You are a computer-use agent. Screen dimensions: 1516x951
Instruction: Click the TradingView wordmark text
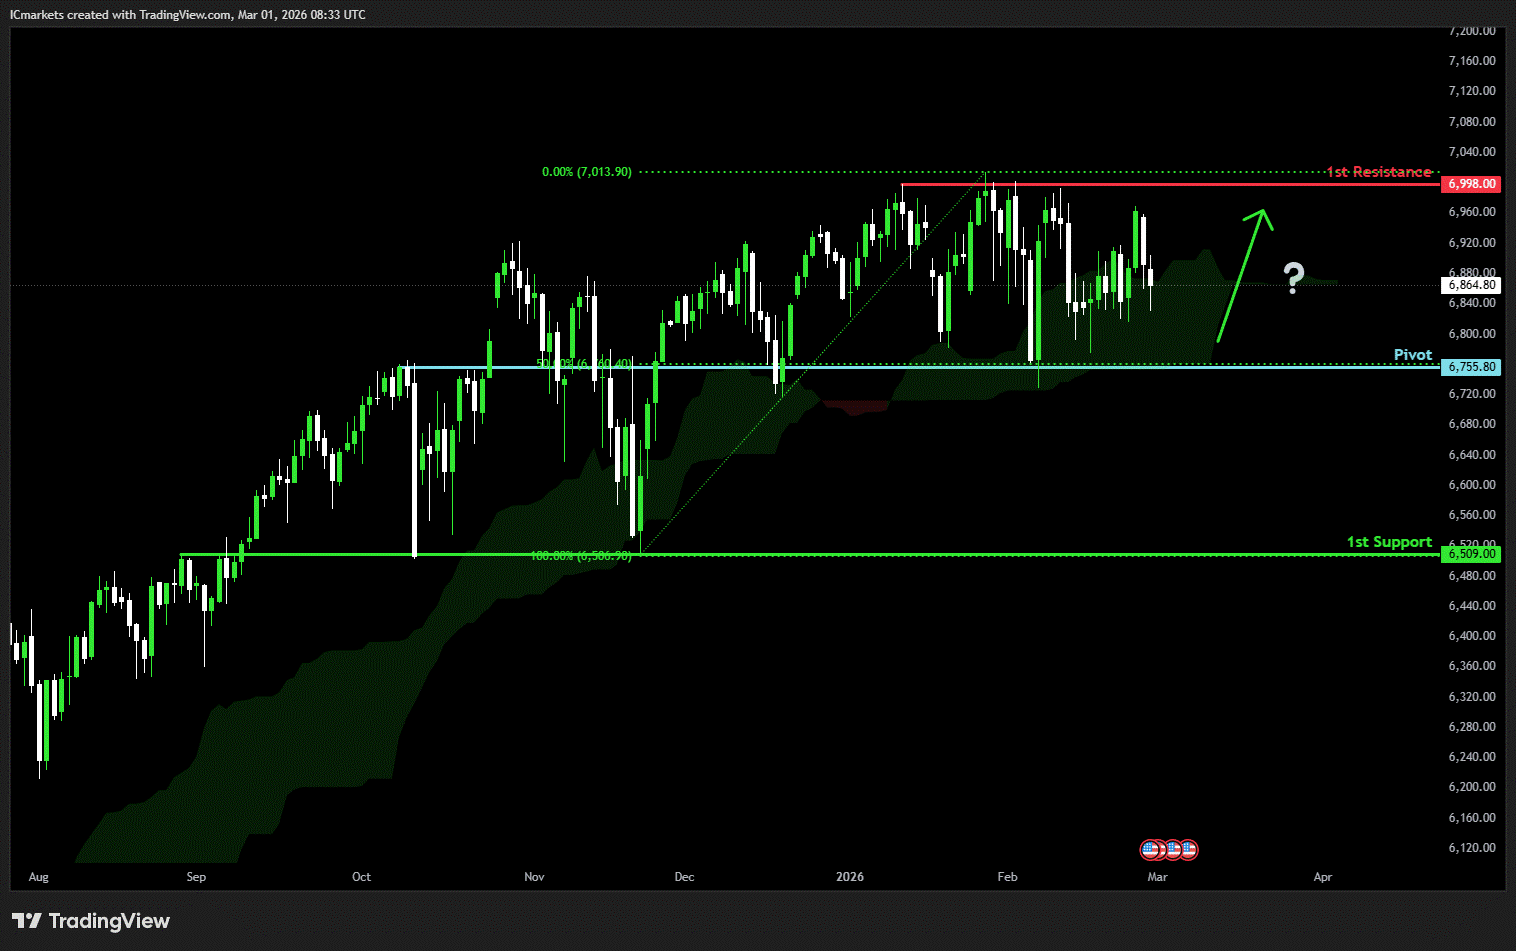click(x=109, y=921)
